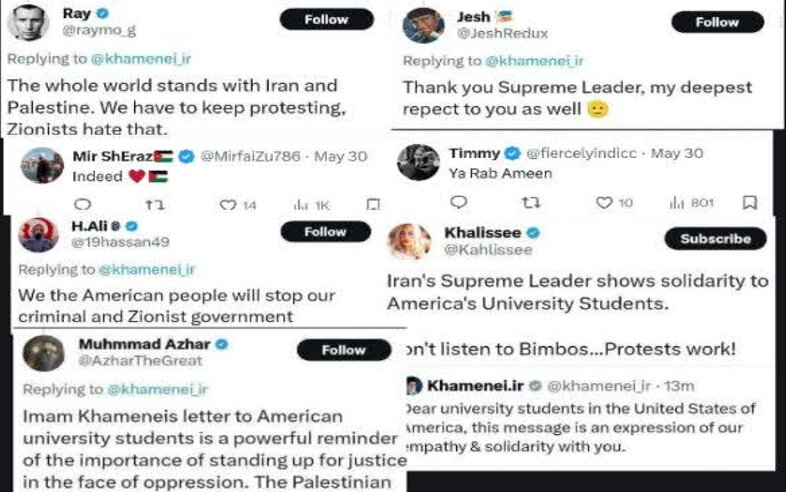
Task: Bookmark Timmy's 'Ya Rab Ameen' tweet
Action: click(x=750, y=202)
